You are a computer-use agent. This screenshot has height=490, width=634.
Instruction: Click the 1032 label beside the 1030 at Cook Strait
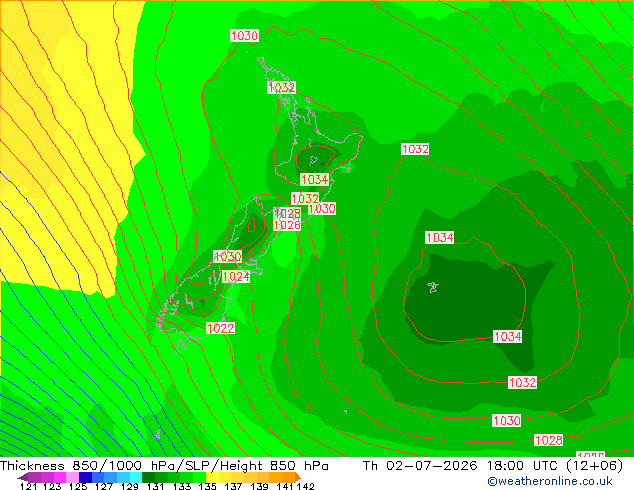pos(305,199)
